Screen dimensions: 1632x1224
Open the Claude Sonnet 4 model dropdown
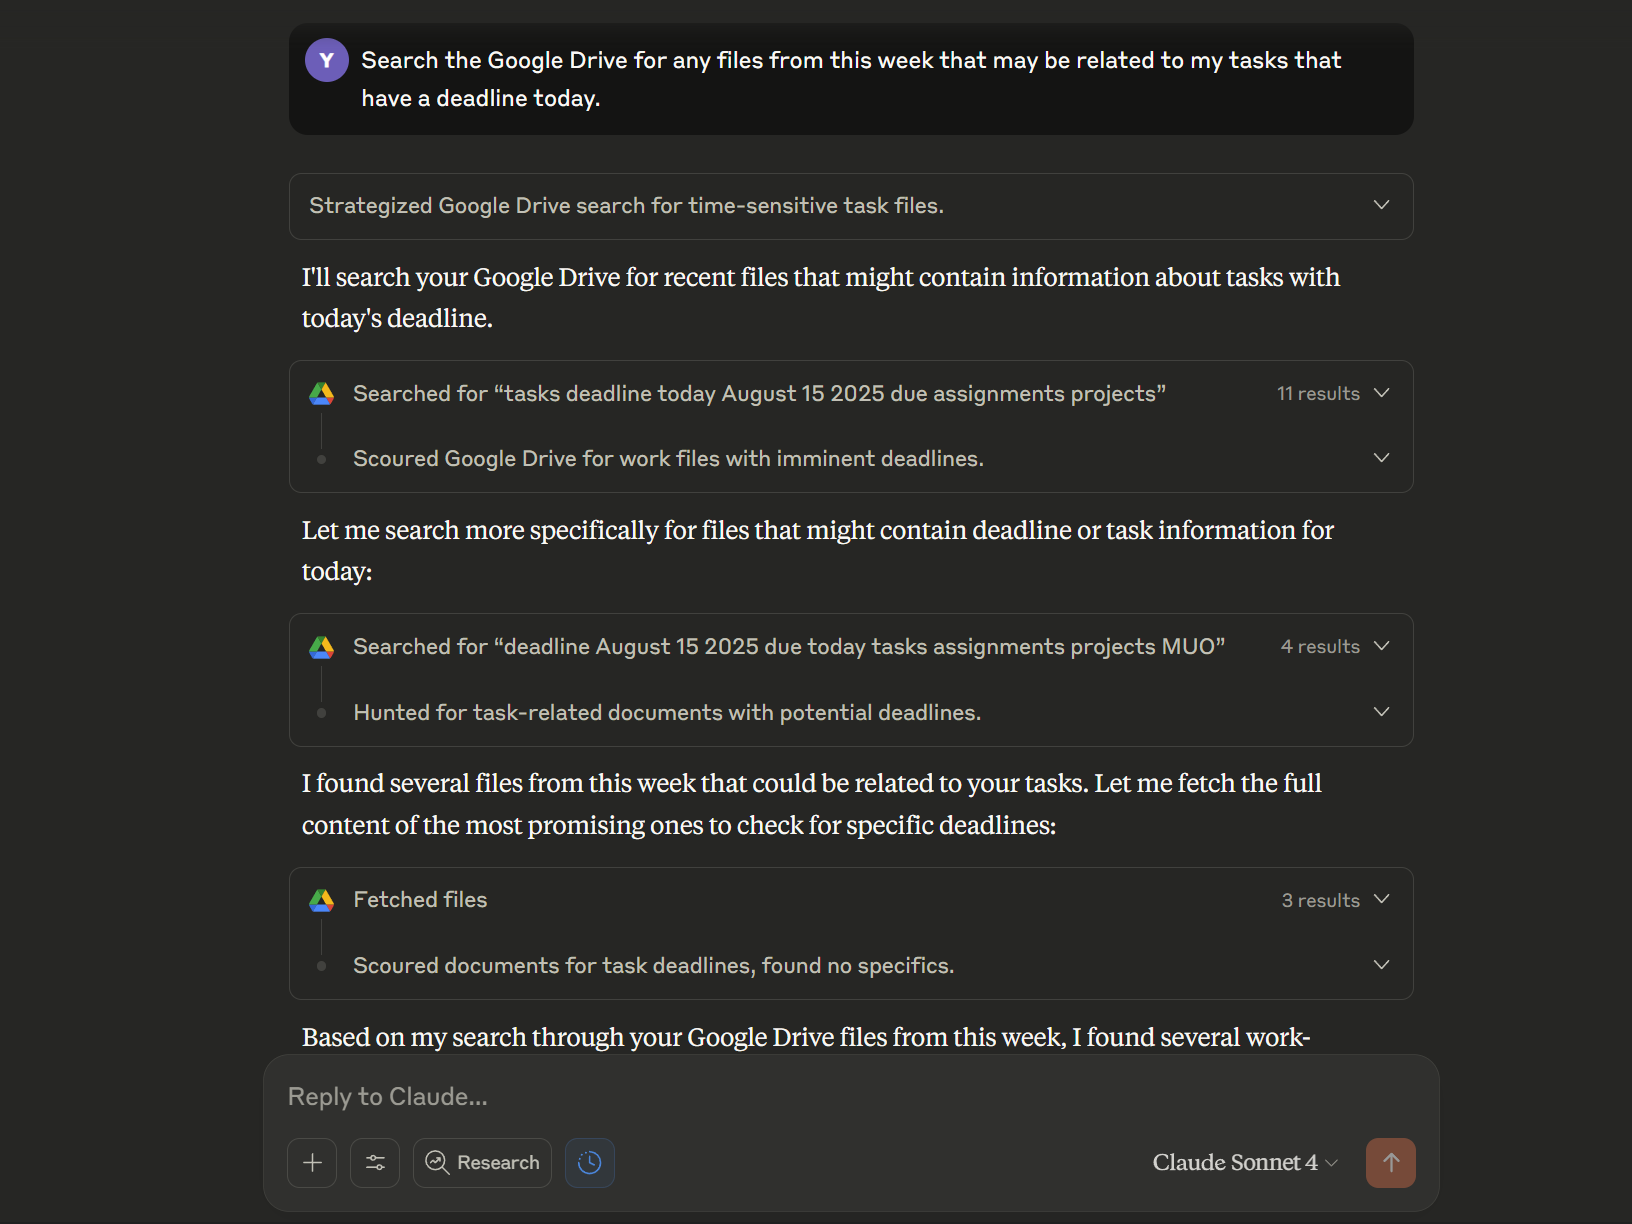coord(1245,1162)
